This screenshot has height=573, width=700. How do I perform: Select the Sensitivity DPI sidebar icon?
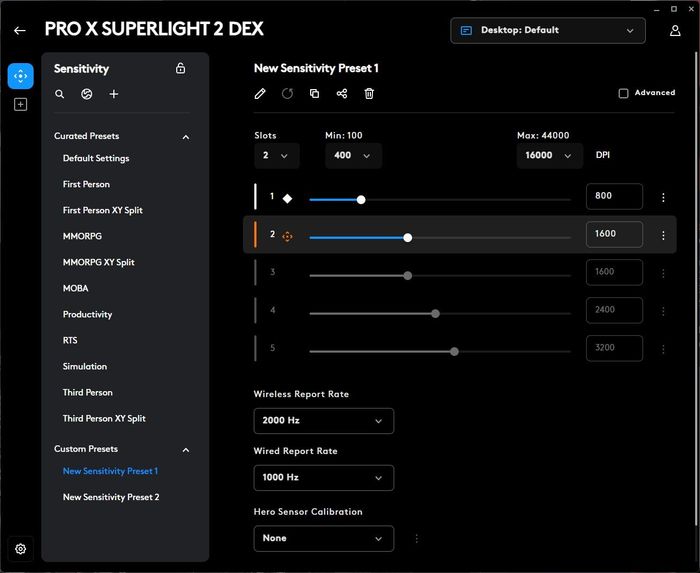tap(21, 76)
